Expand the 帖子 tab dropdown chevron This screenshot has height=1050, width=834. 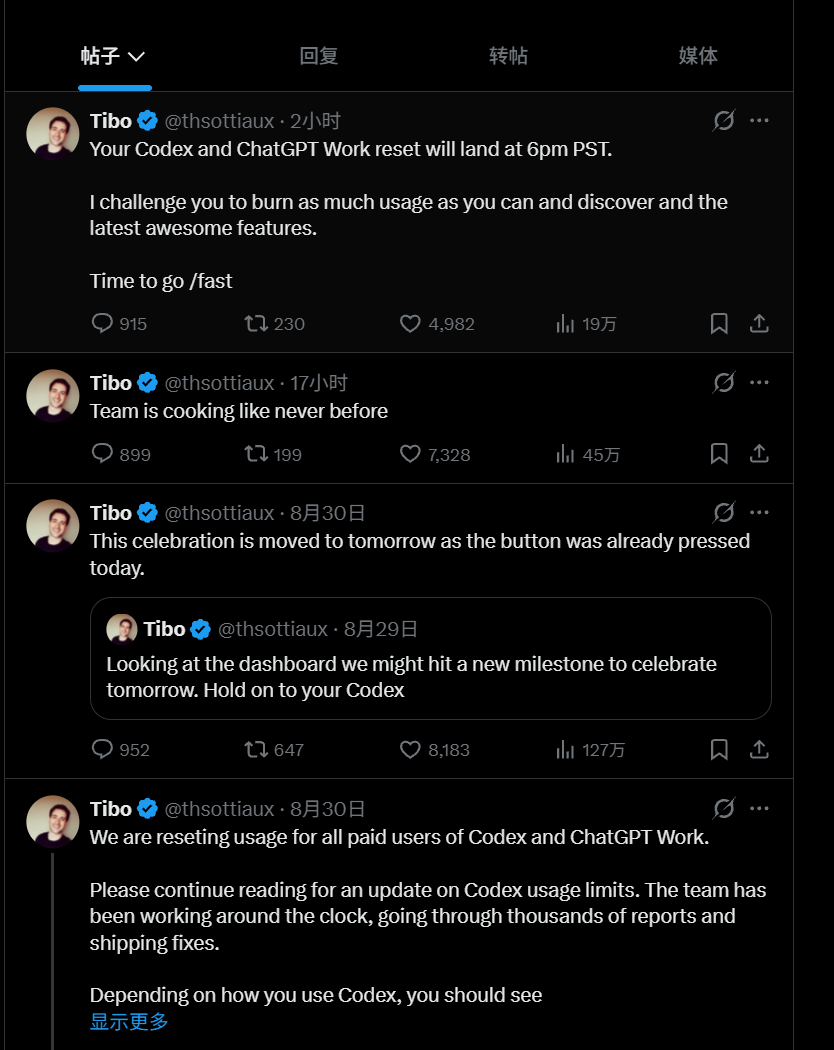(136, 56)
